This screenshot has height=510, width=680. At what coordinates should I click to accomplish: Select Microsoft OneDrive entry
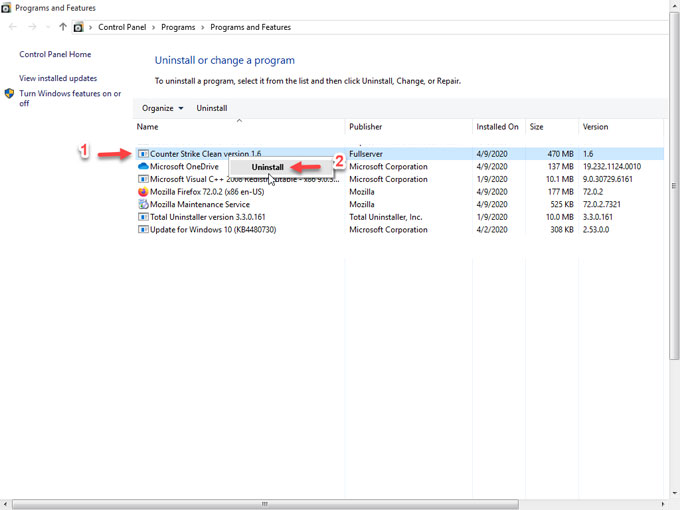(x=184, y=166)
